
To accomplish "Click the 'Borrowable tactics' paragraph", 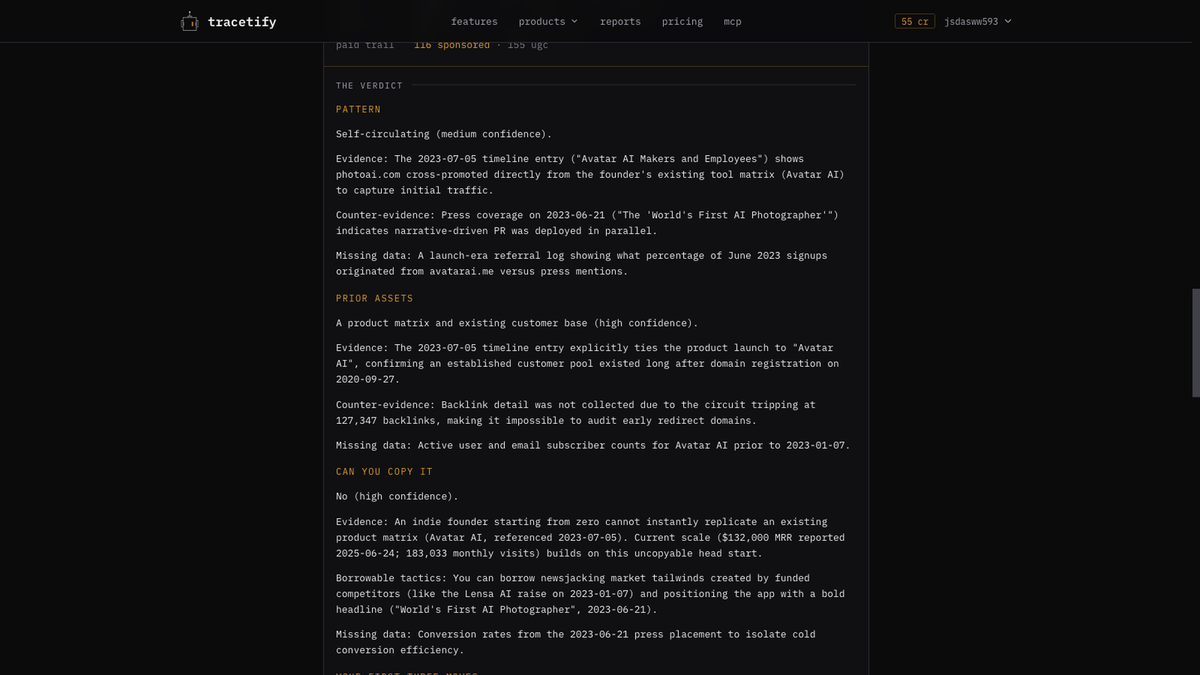I will tap(590, 594).
